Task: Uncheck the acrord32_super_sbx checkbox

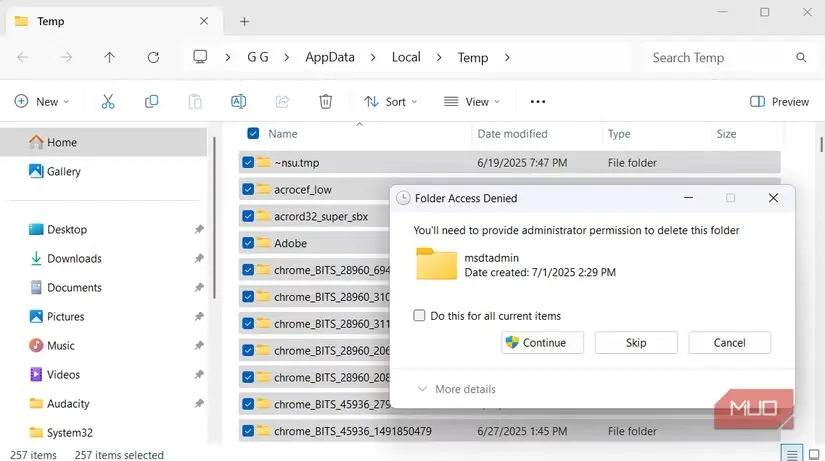Action: [248, 216]
